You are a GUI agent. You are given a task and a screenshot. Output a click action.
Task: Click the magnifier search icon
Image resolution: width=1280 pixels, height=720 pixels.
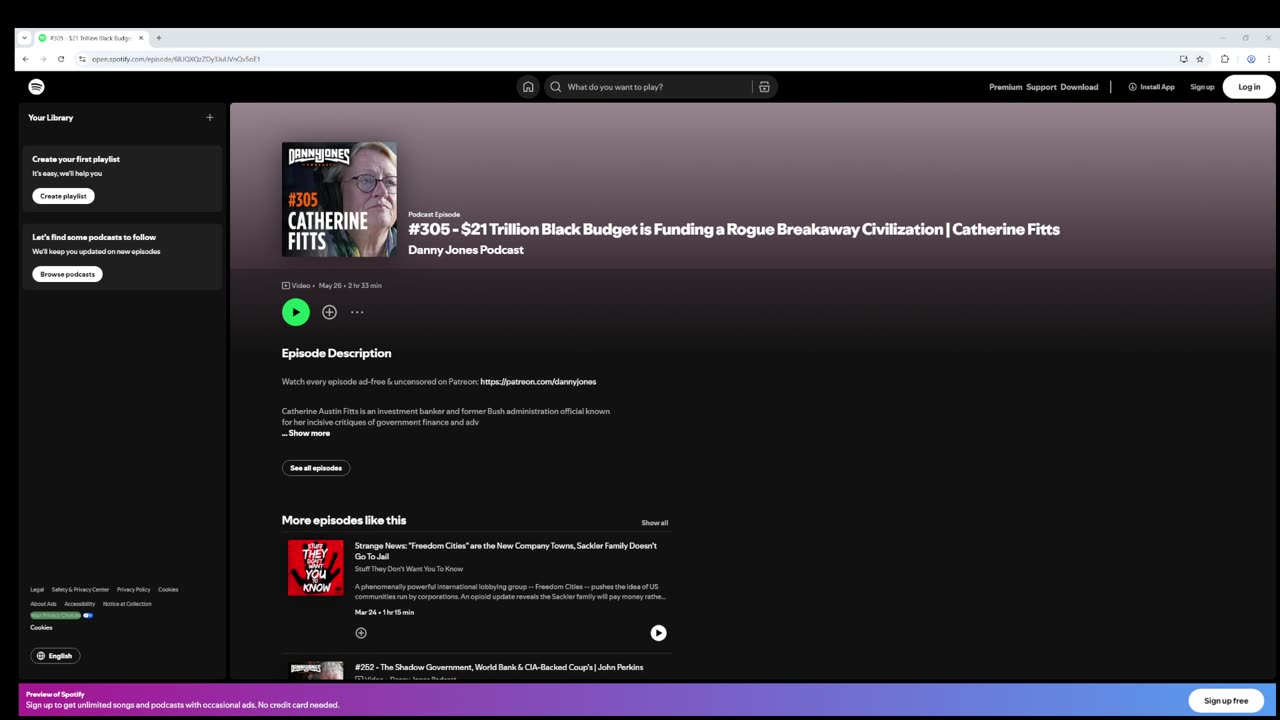pyautogui.click(x=556, y=87)
